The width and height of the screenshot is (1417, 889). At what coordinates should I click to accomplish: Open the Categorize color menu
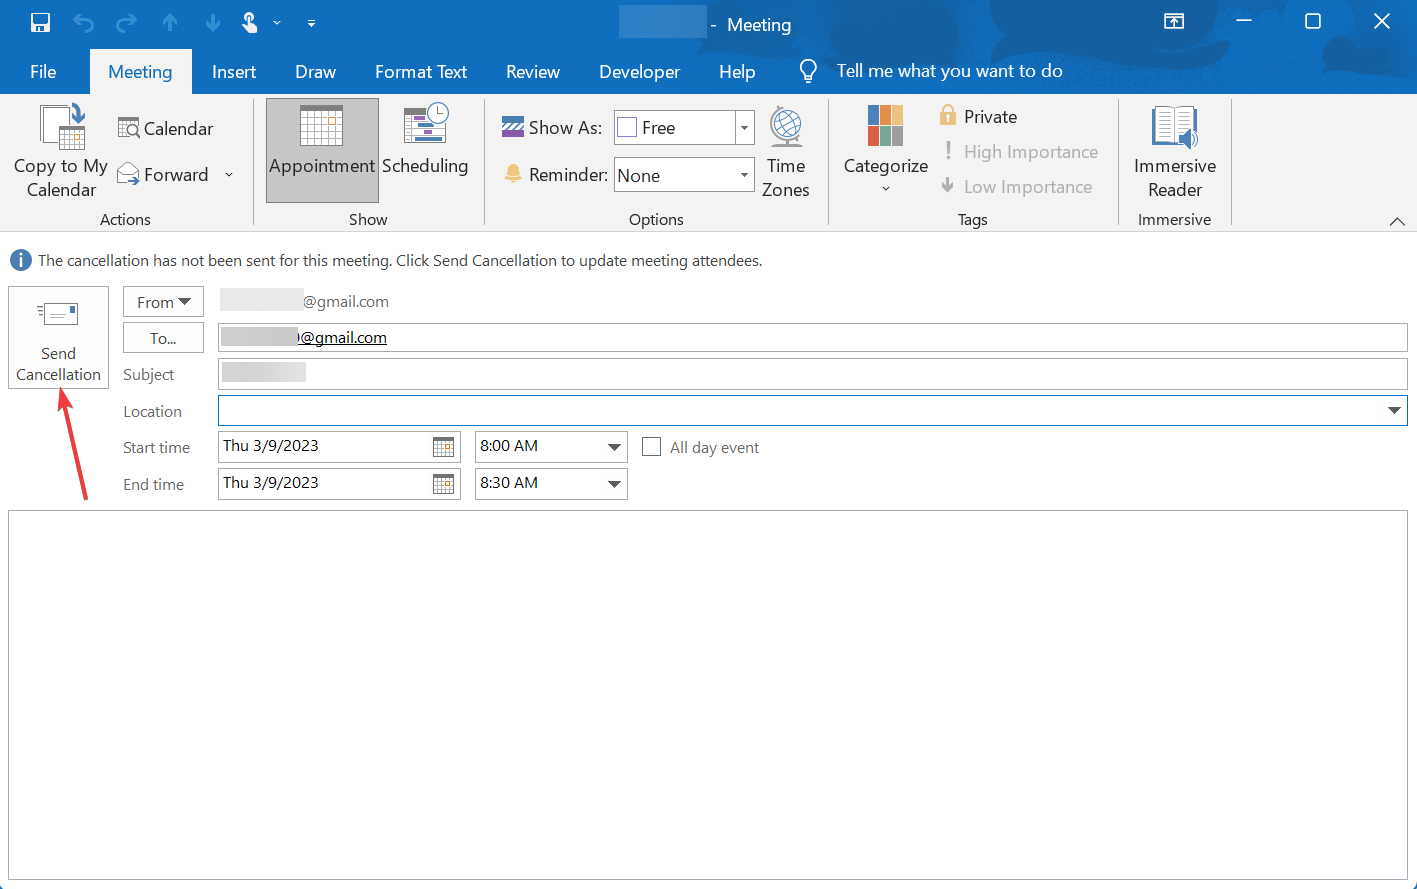coord(885,150)
